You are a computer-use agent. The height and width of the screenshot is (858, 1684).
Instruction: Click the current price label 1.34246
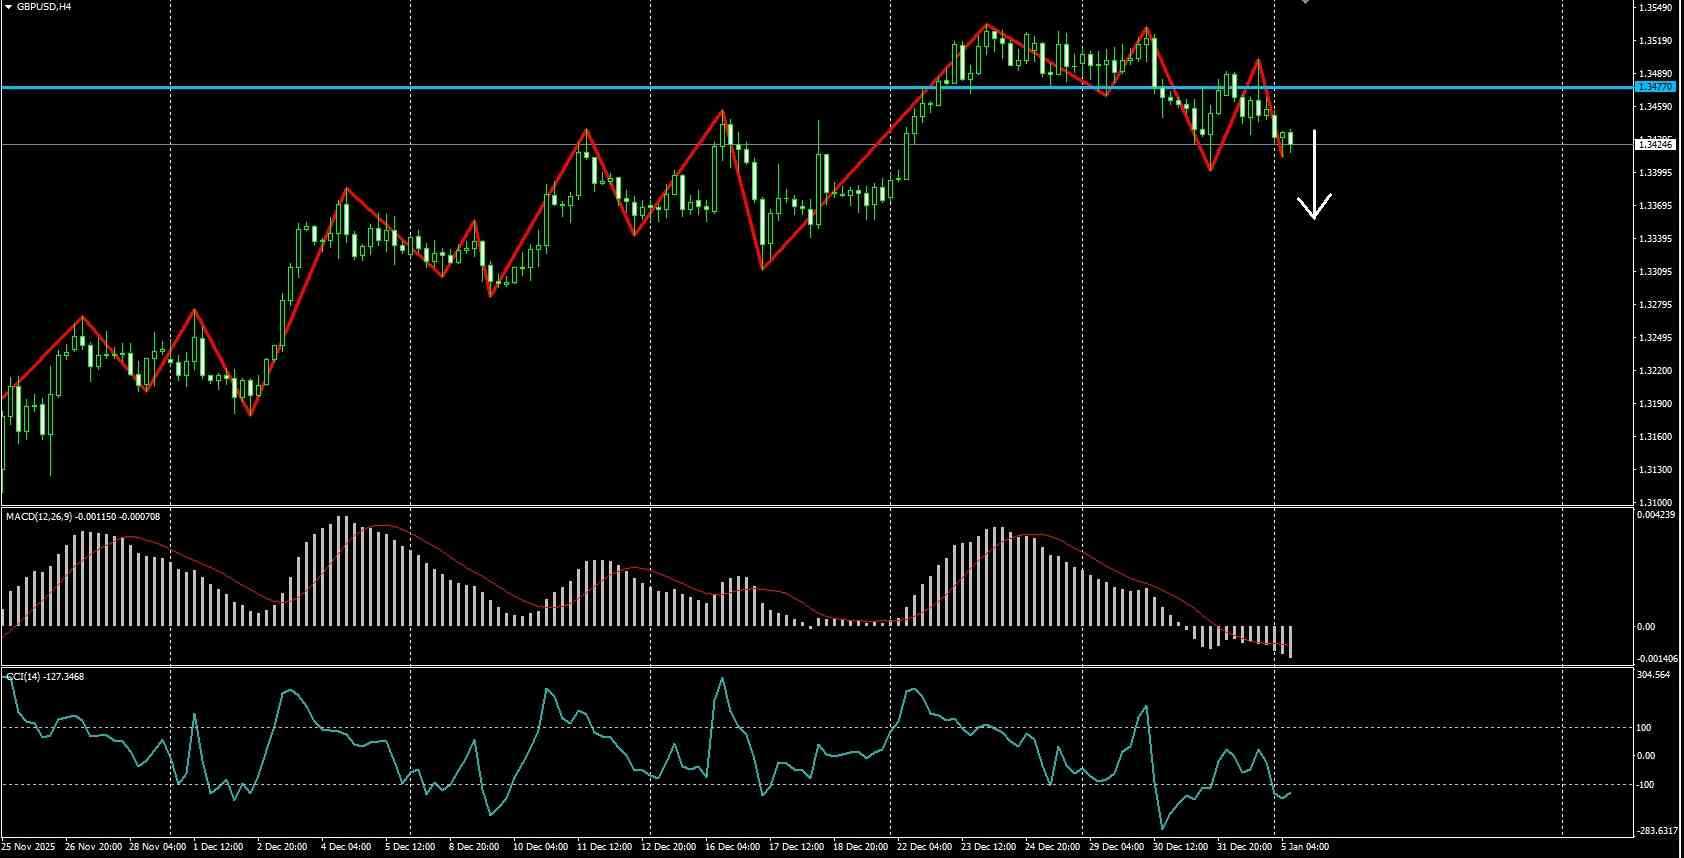point(1654,145)
